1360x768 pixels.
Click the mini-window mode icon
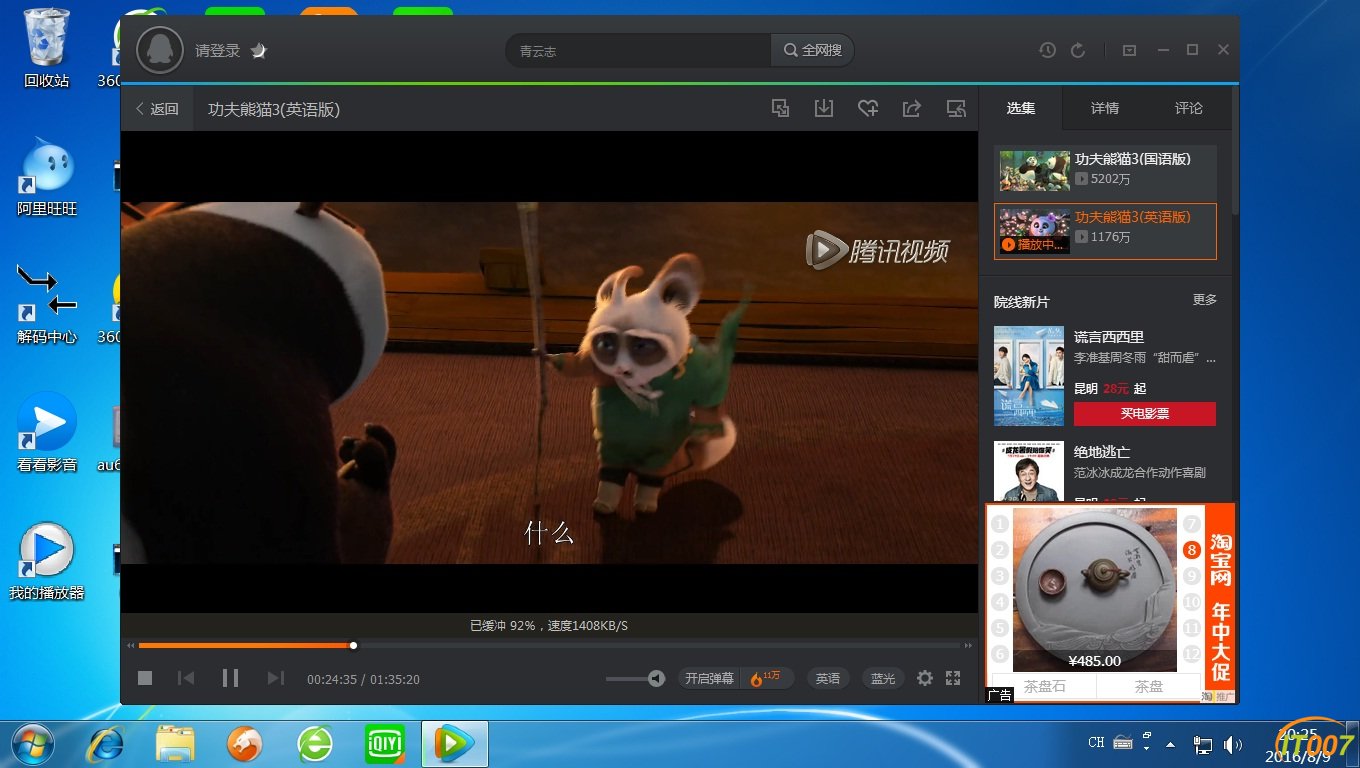click(x=781, y=108)
